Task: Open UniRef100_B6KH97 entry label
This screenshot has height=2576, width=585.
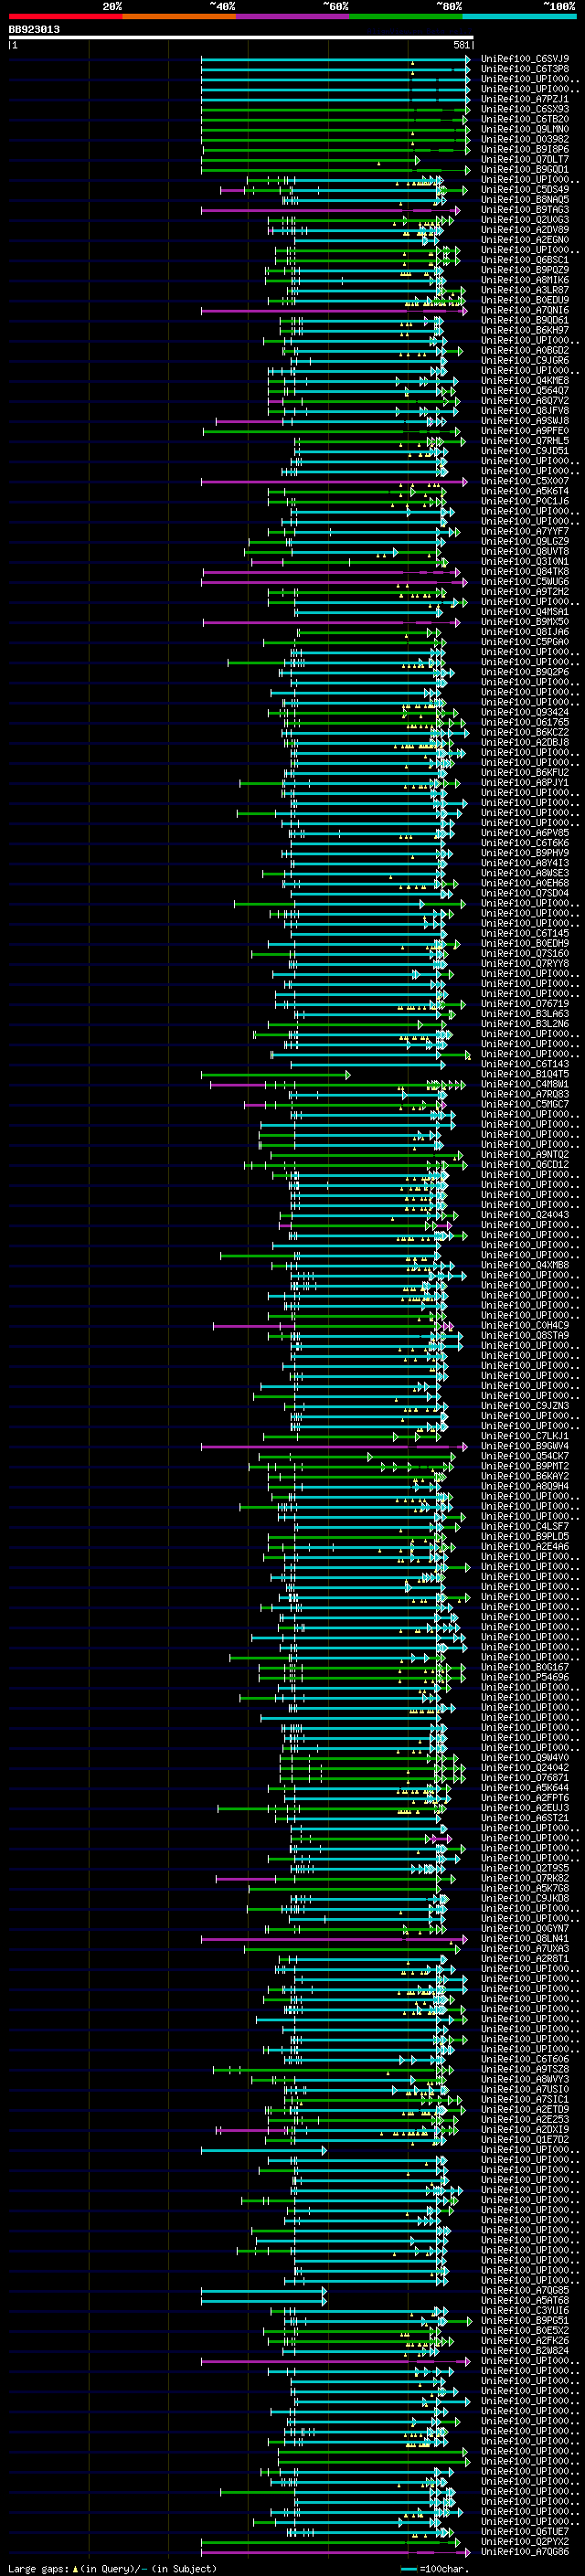Action: [x=525, y=330]
